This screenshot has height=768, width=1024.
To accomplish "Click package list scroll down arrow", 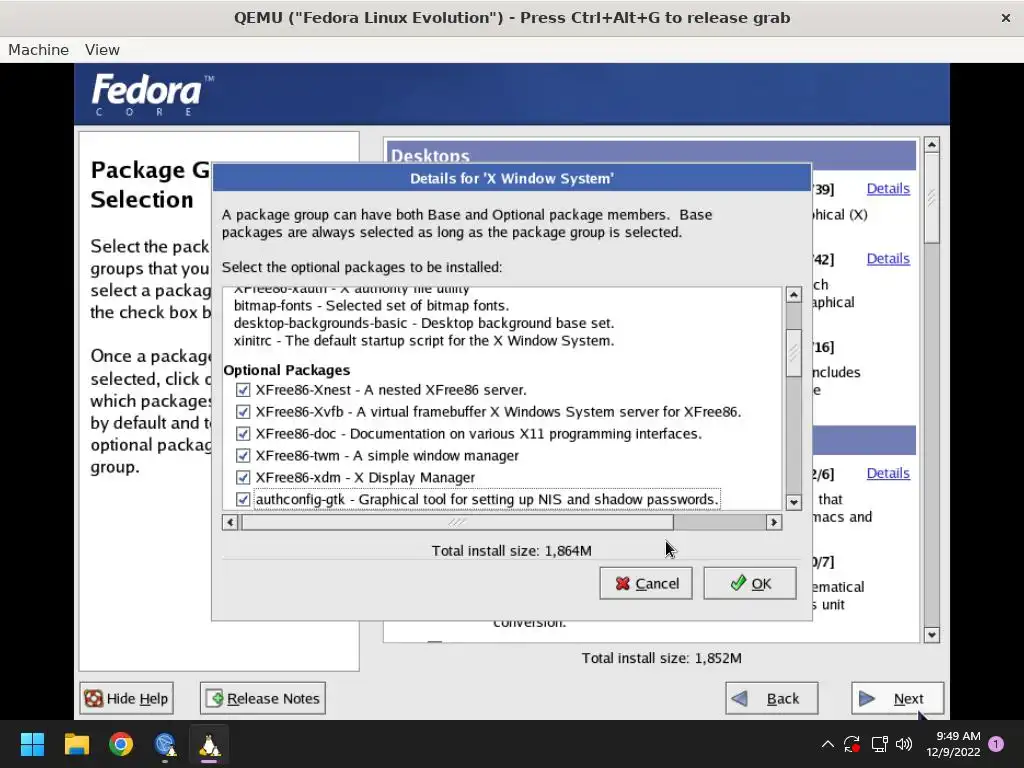I will tap(793, 502).
